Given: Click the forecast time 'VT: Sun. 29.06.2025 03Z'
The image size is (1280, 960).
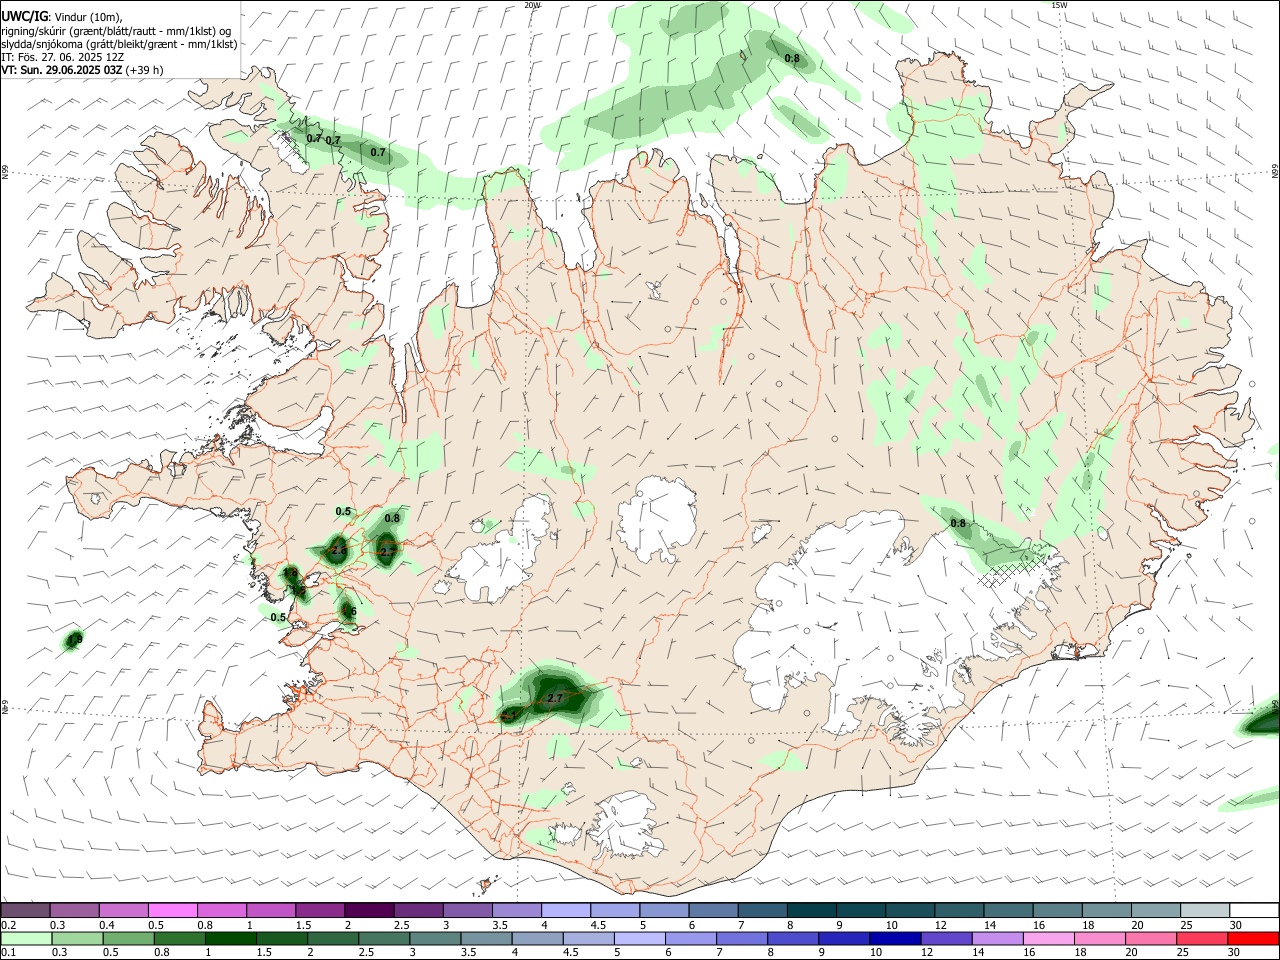Looking at the screenshot, I should pos(62,70).
